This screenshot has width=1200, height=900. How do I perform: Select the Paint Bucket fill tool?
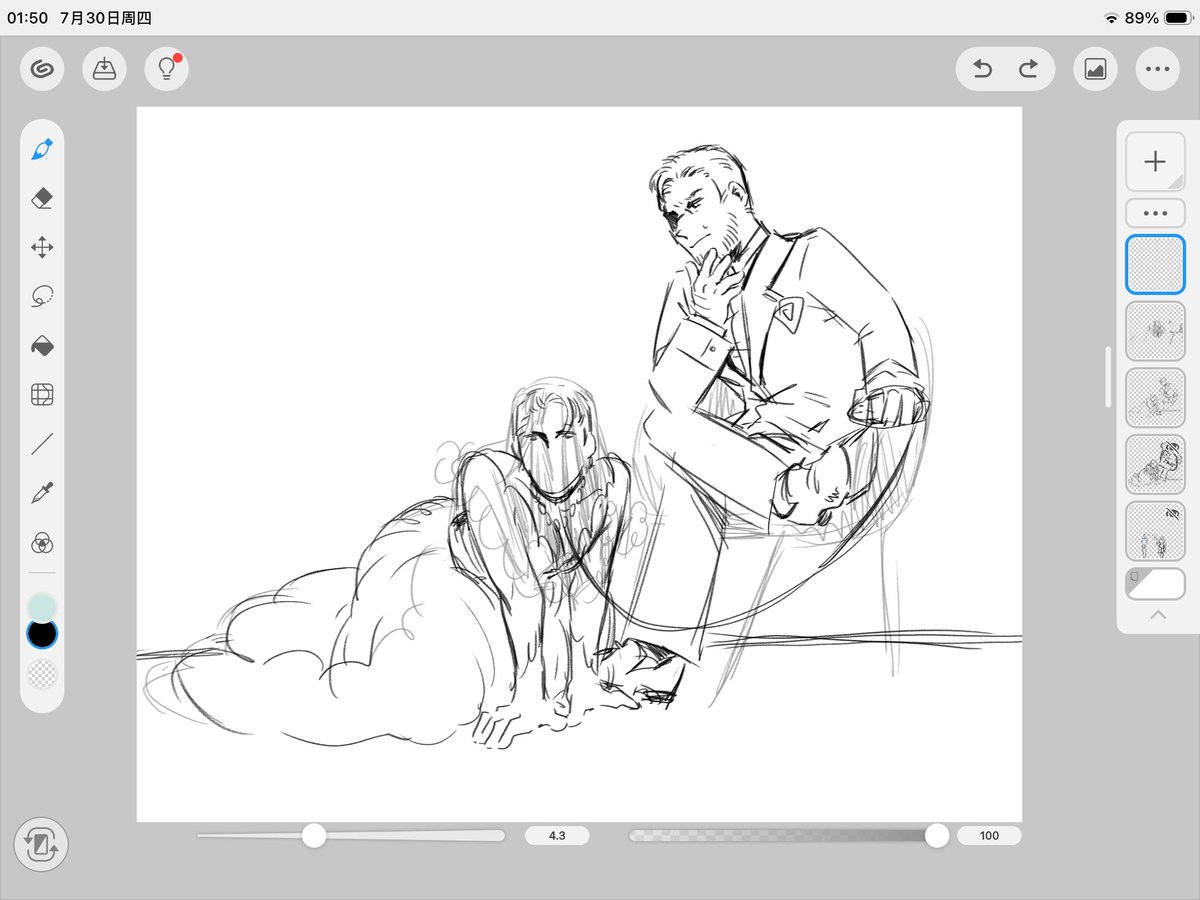(x=42, y=346)
